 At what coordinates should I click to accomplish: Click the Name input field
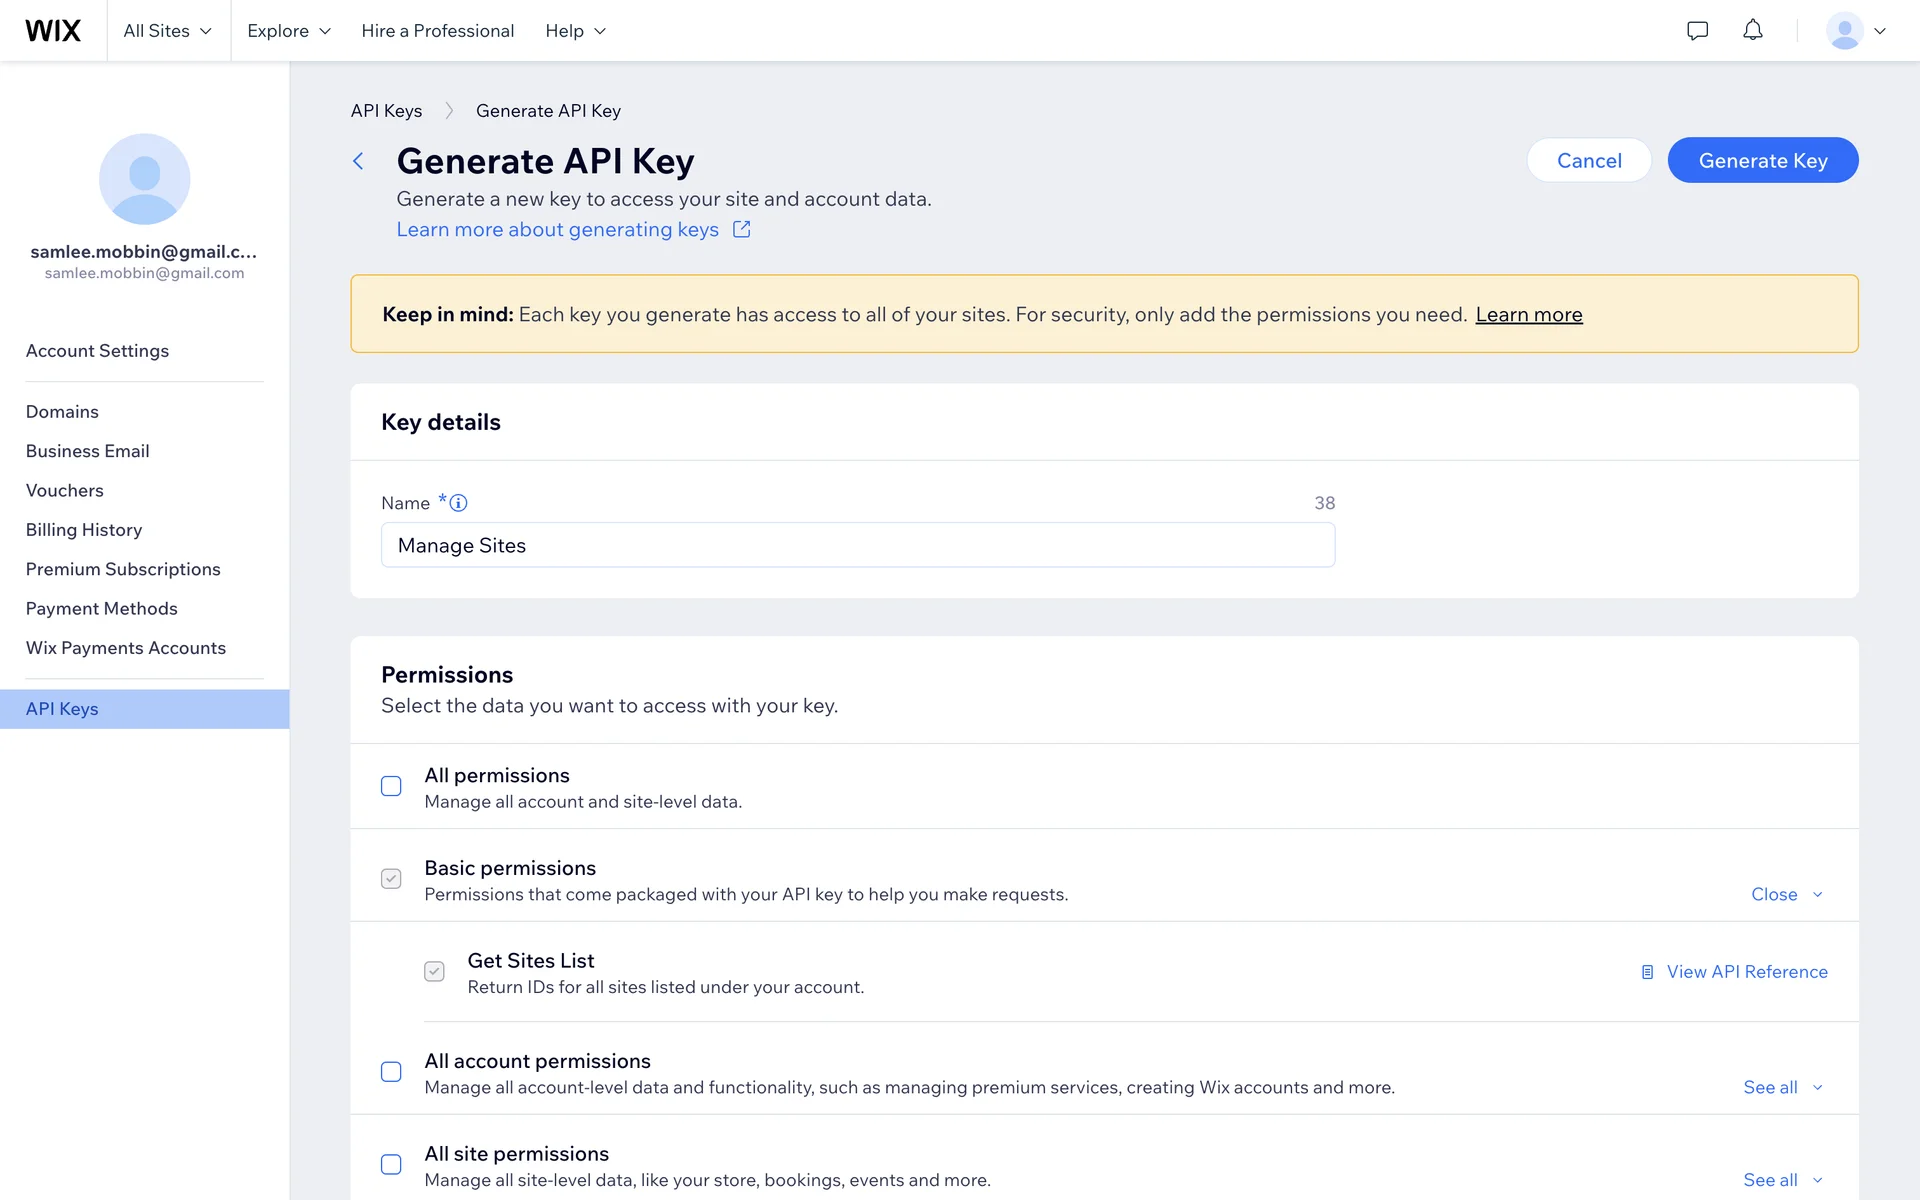click(857, 545)
